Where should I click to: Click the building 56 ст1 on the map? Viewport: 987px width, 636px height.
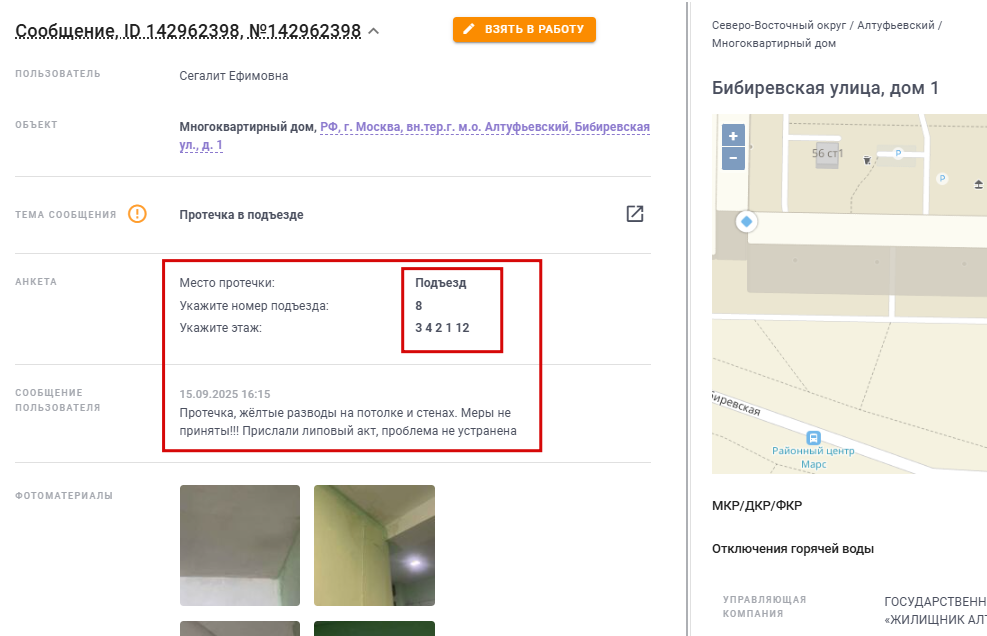tap(827, 154)
